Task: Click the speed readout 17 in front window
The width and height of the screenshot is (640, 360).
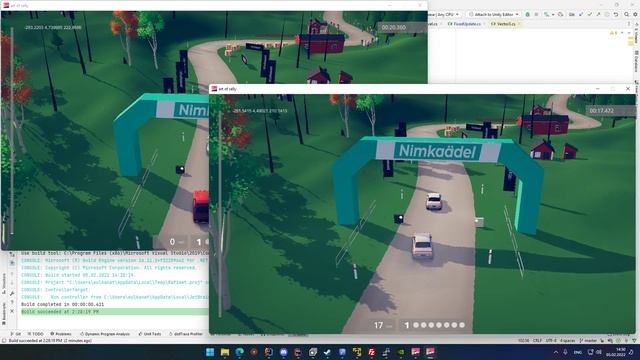Action: pos(378,325)
